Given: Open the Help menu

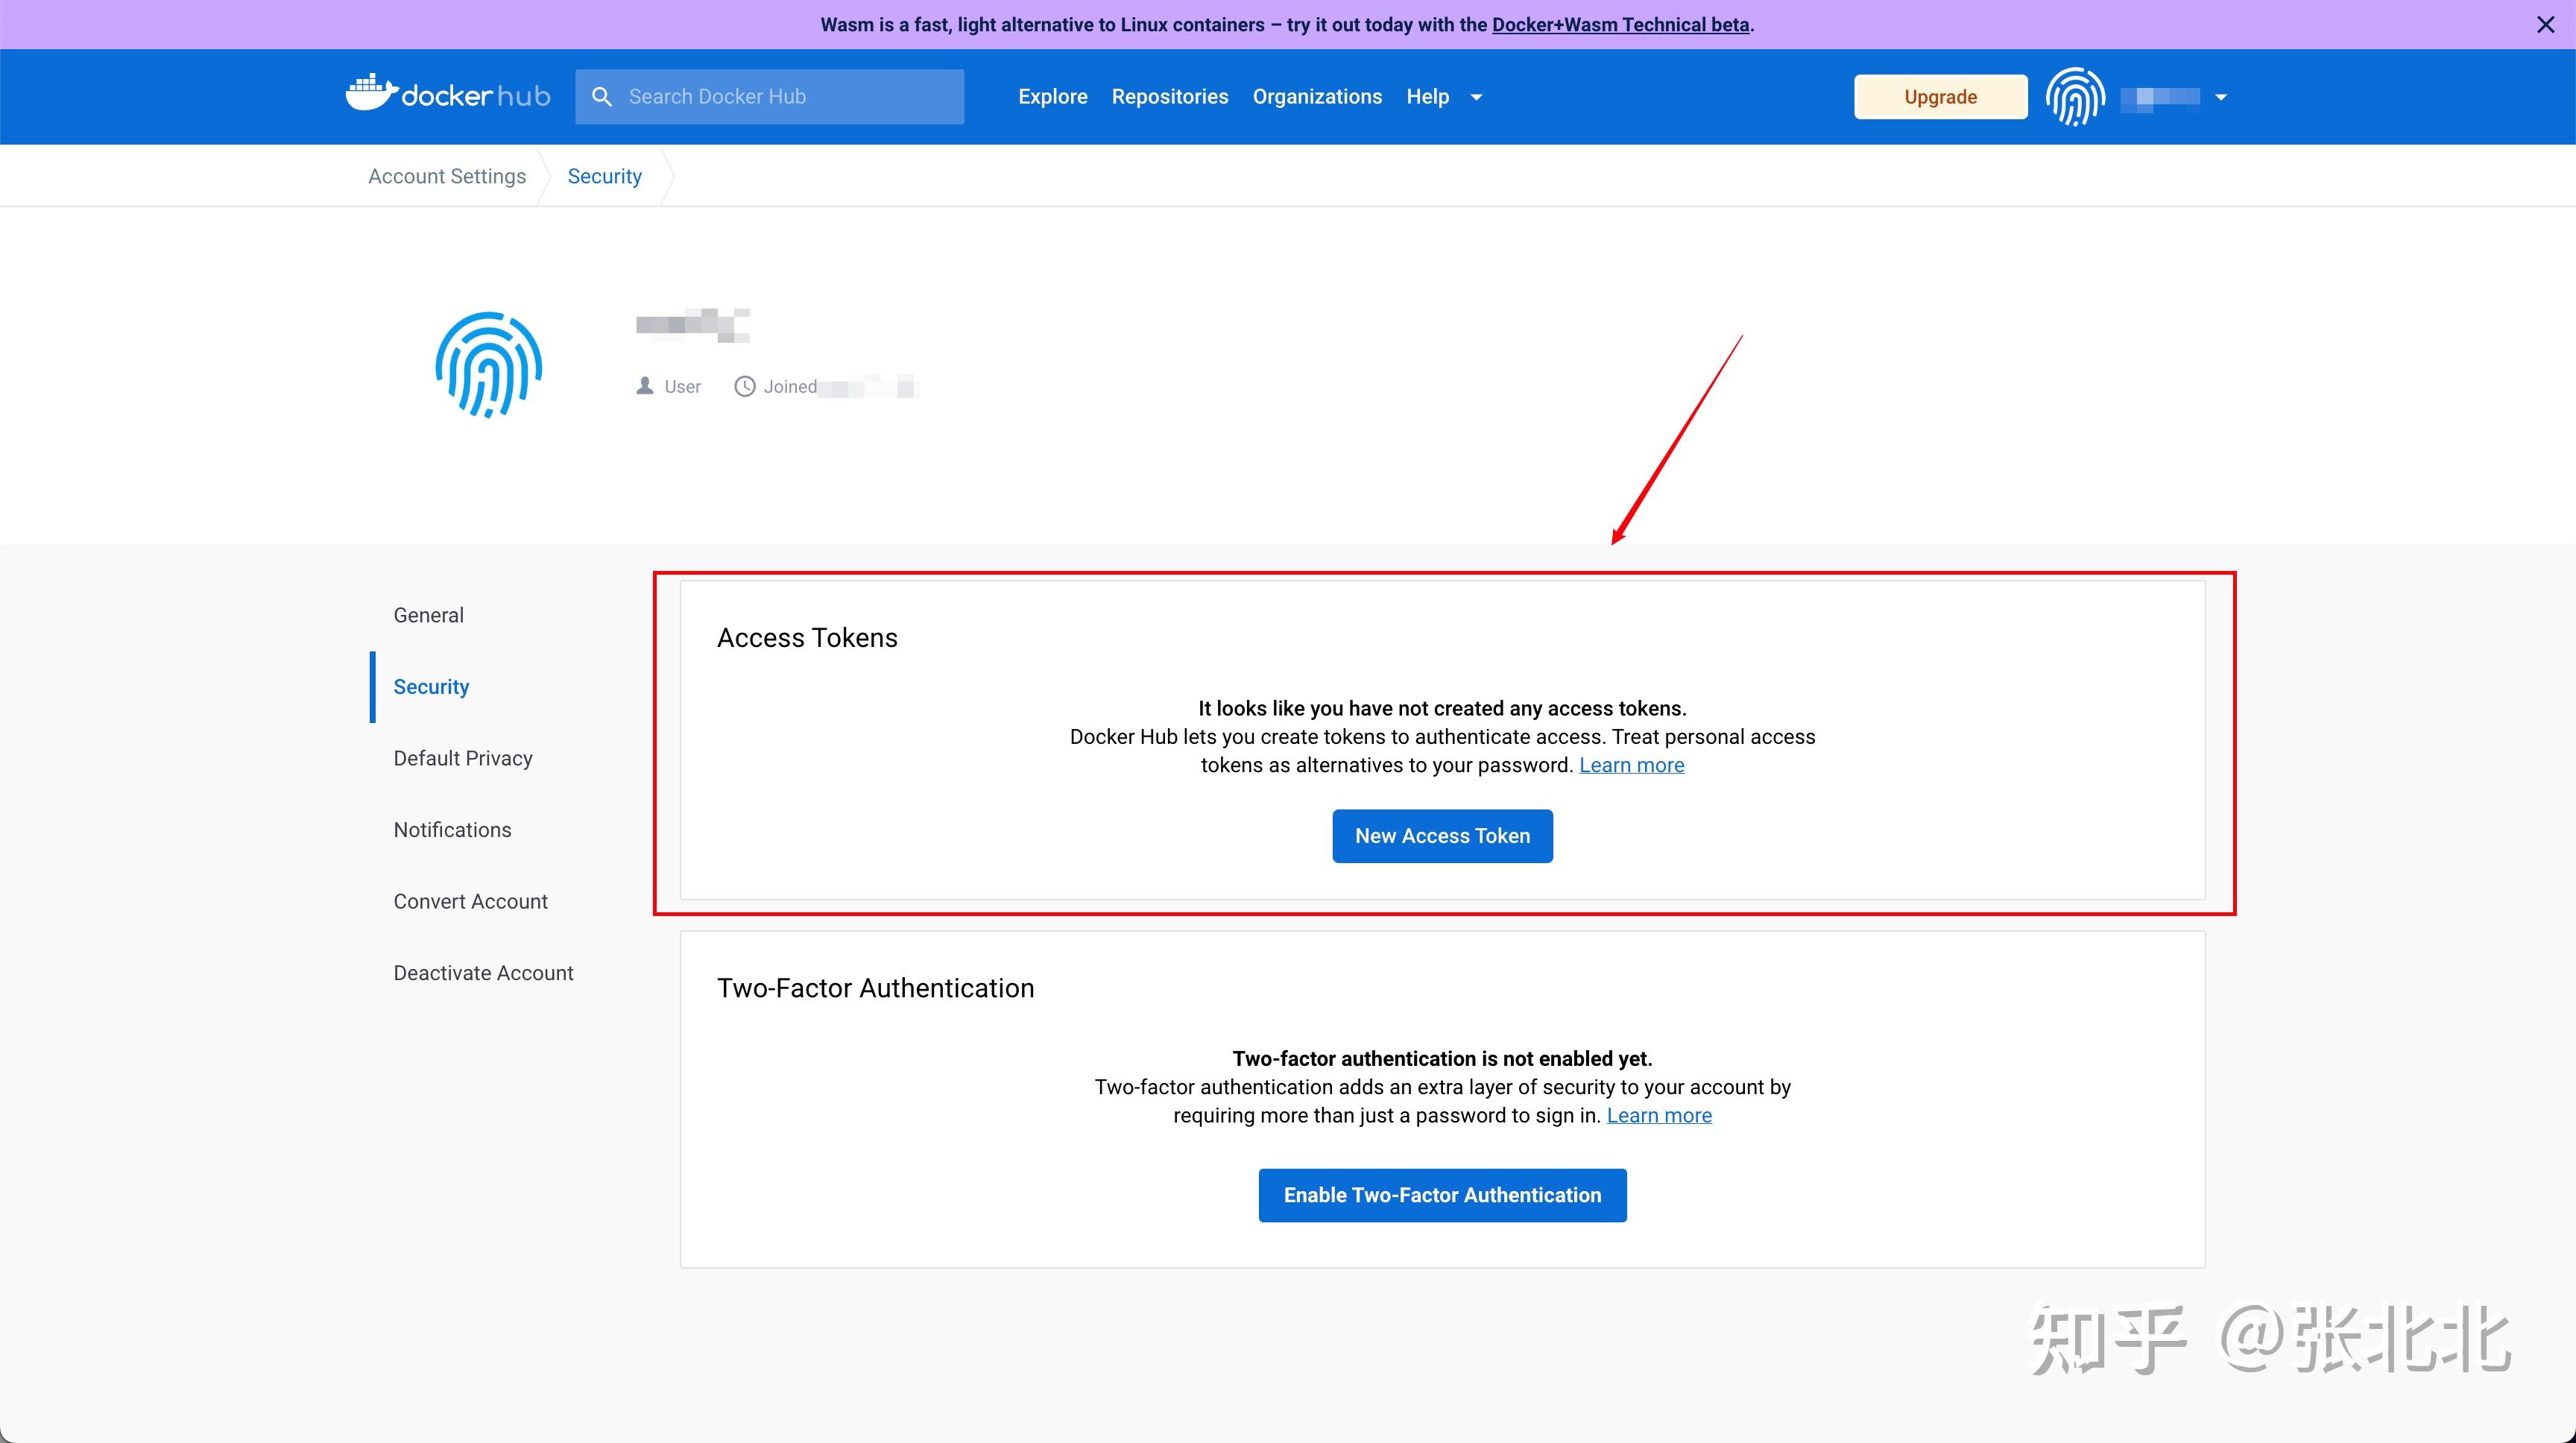Looking at the screenshot, I should pyautogui.click(x=1427, y=96).
